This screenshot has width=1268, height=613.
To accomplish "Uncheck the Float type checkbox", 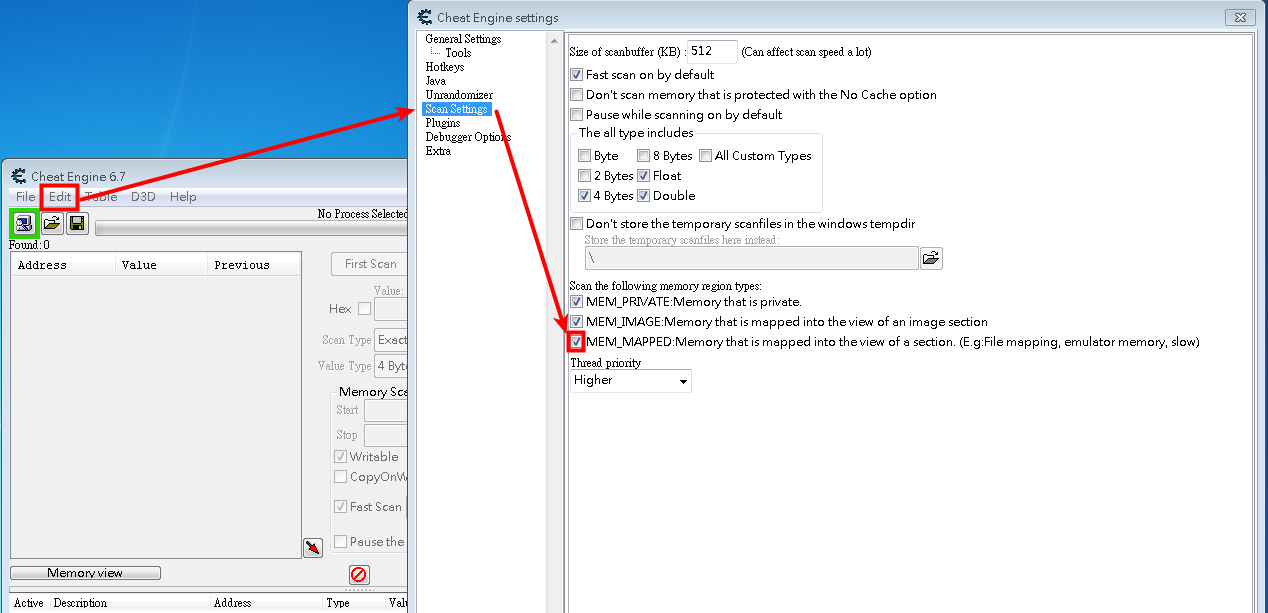I will pos(643,176).
